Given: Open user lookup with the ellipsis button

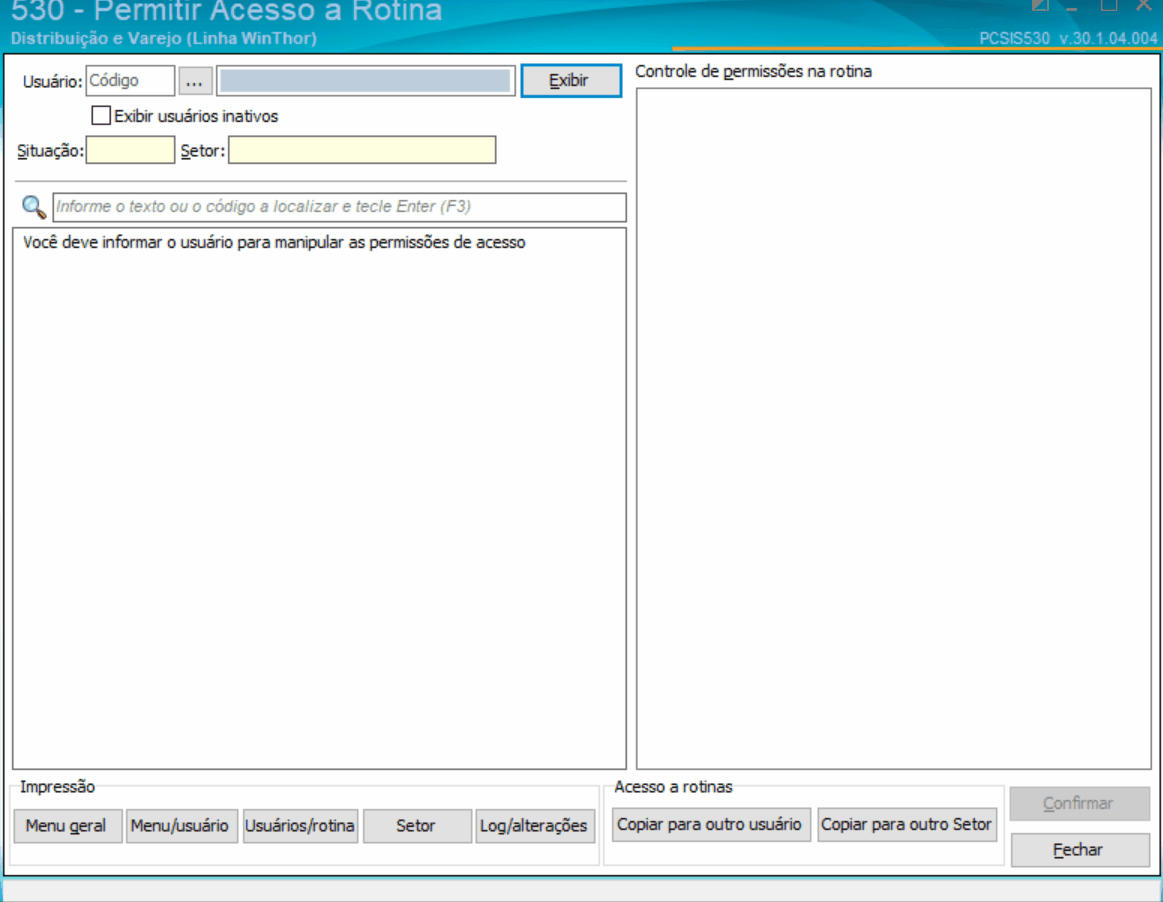Looking at the screenshot, I should point(195,81).
